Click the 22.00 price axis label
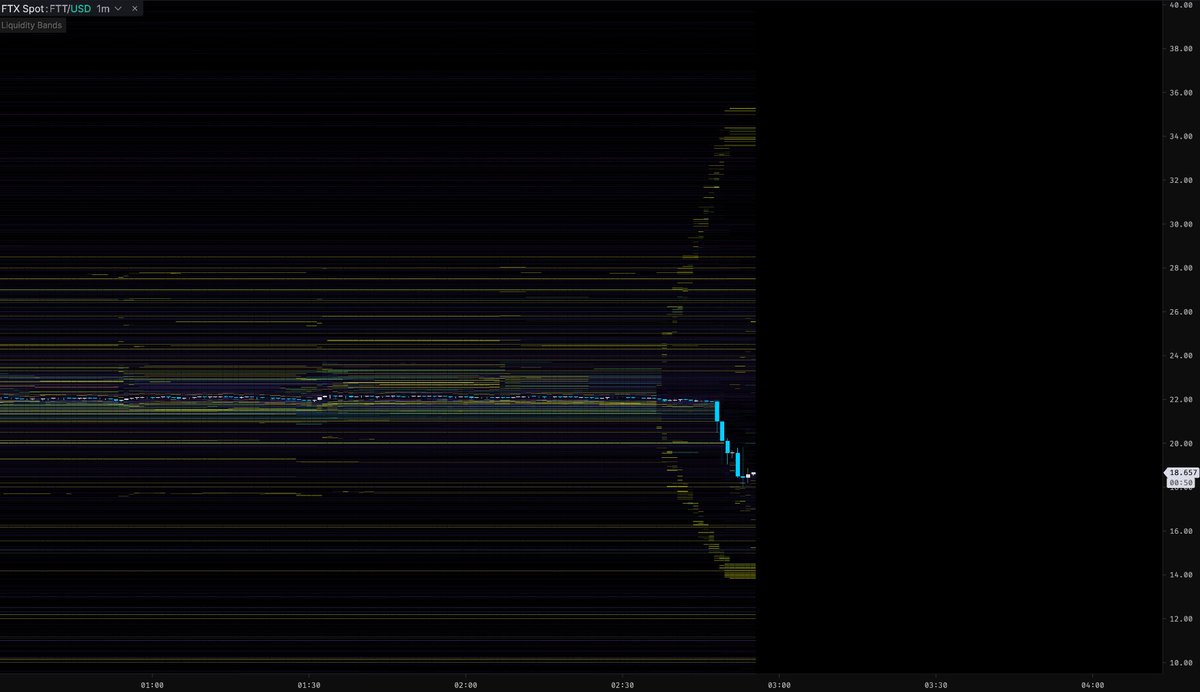The height and width of the screenshot is (692, 1200). (x=1182, y=397)
